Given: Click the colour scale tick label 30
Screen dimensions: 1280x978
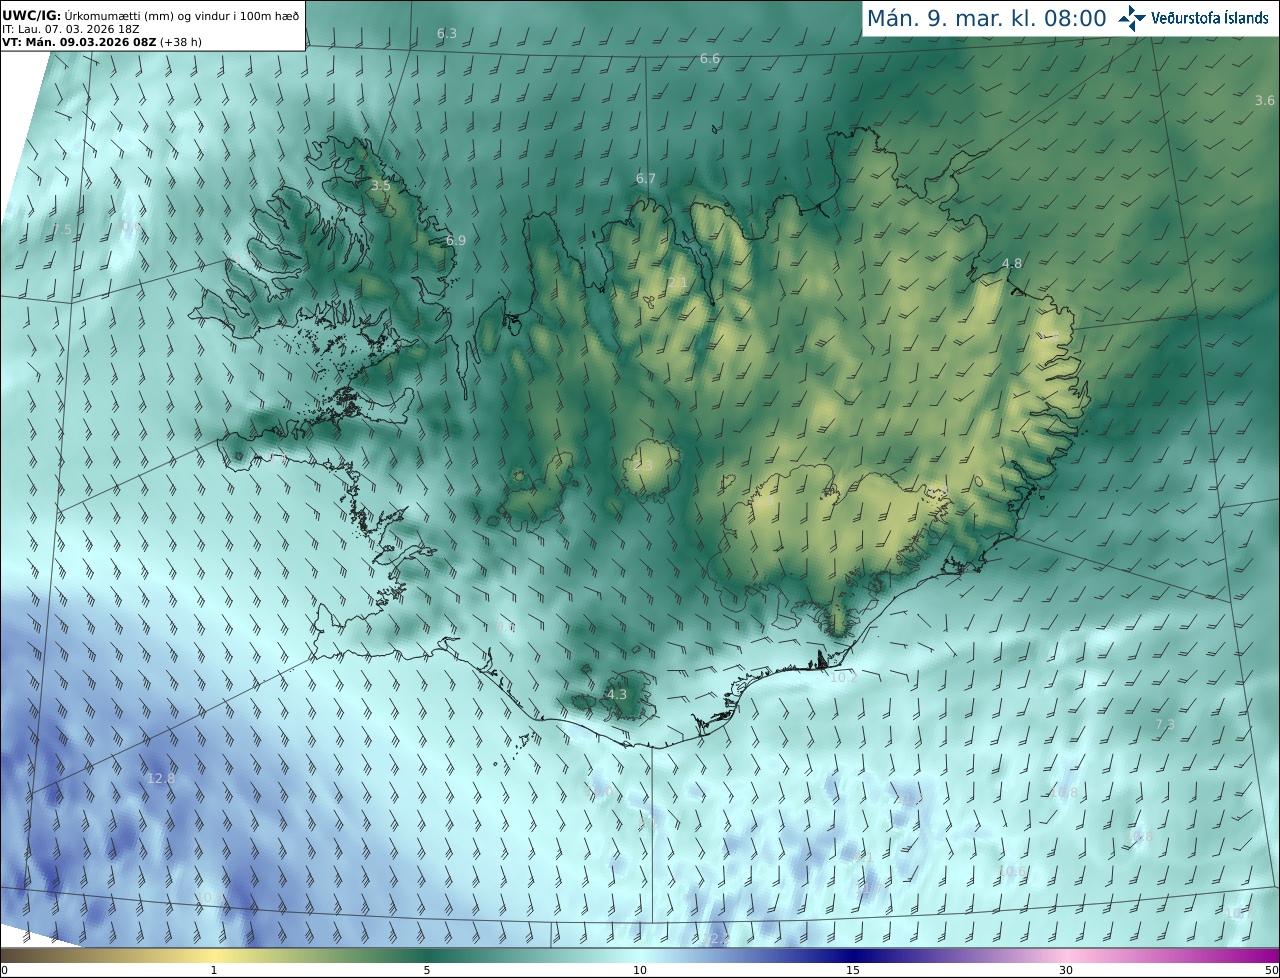Looking at the screenshot, I should 1066,970.
